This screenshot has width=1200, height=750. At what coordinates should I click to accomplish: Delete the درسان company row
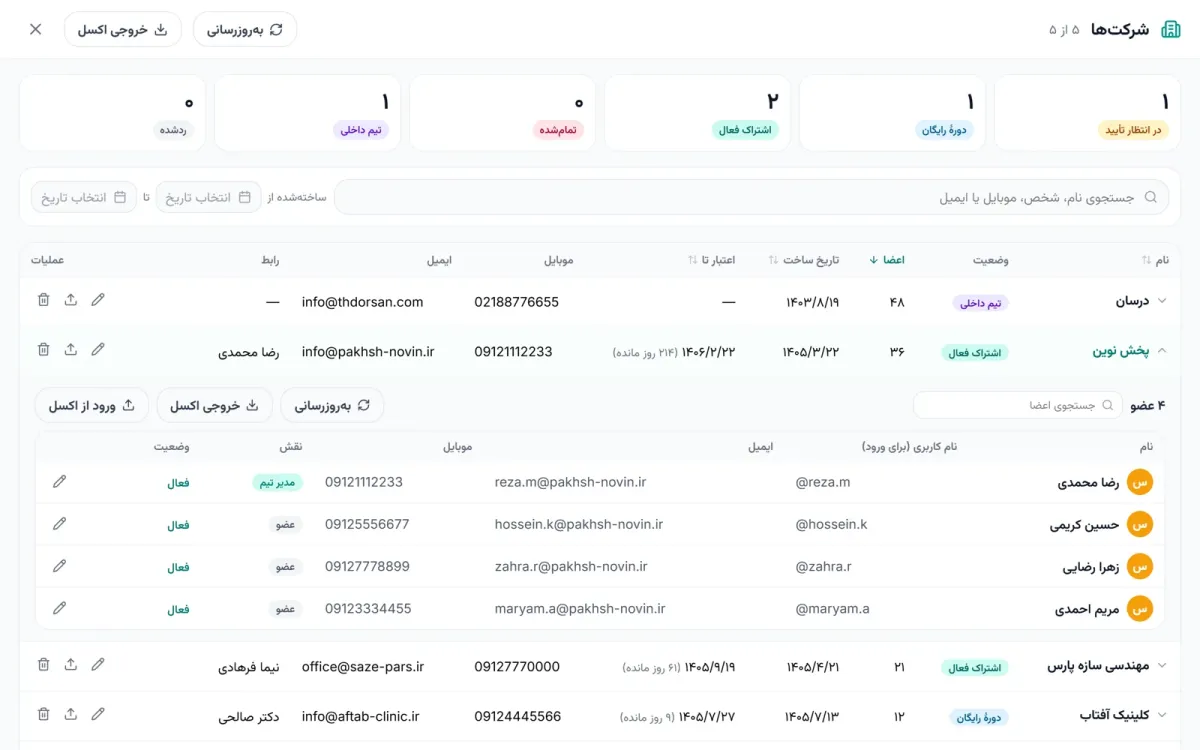[43, 299]
